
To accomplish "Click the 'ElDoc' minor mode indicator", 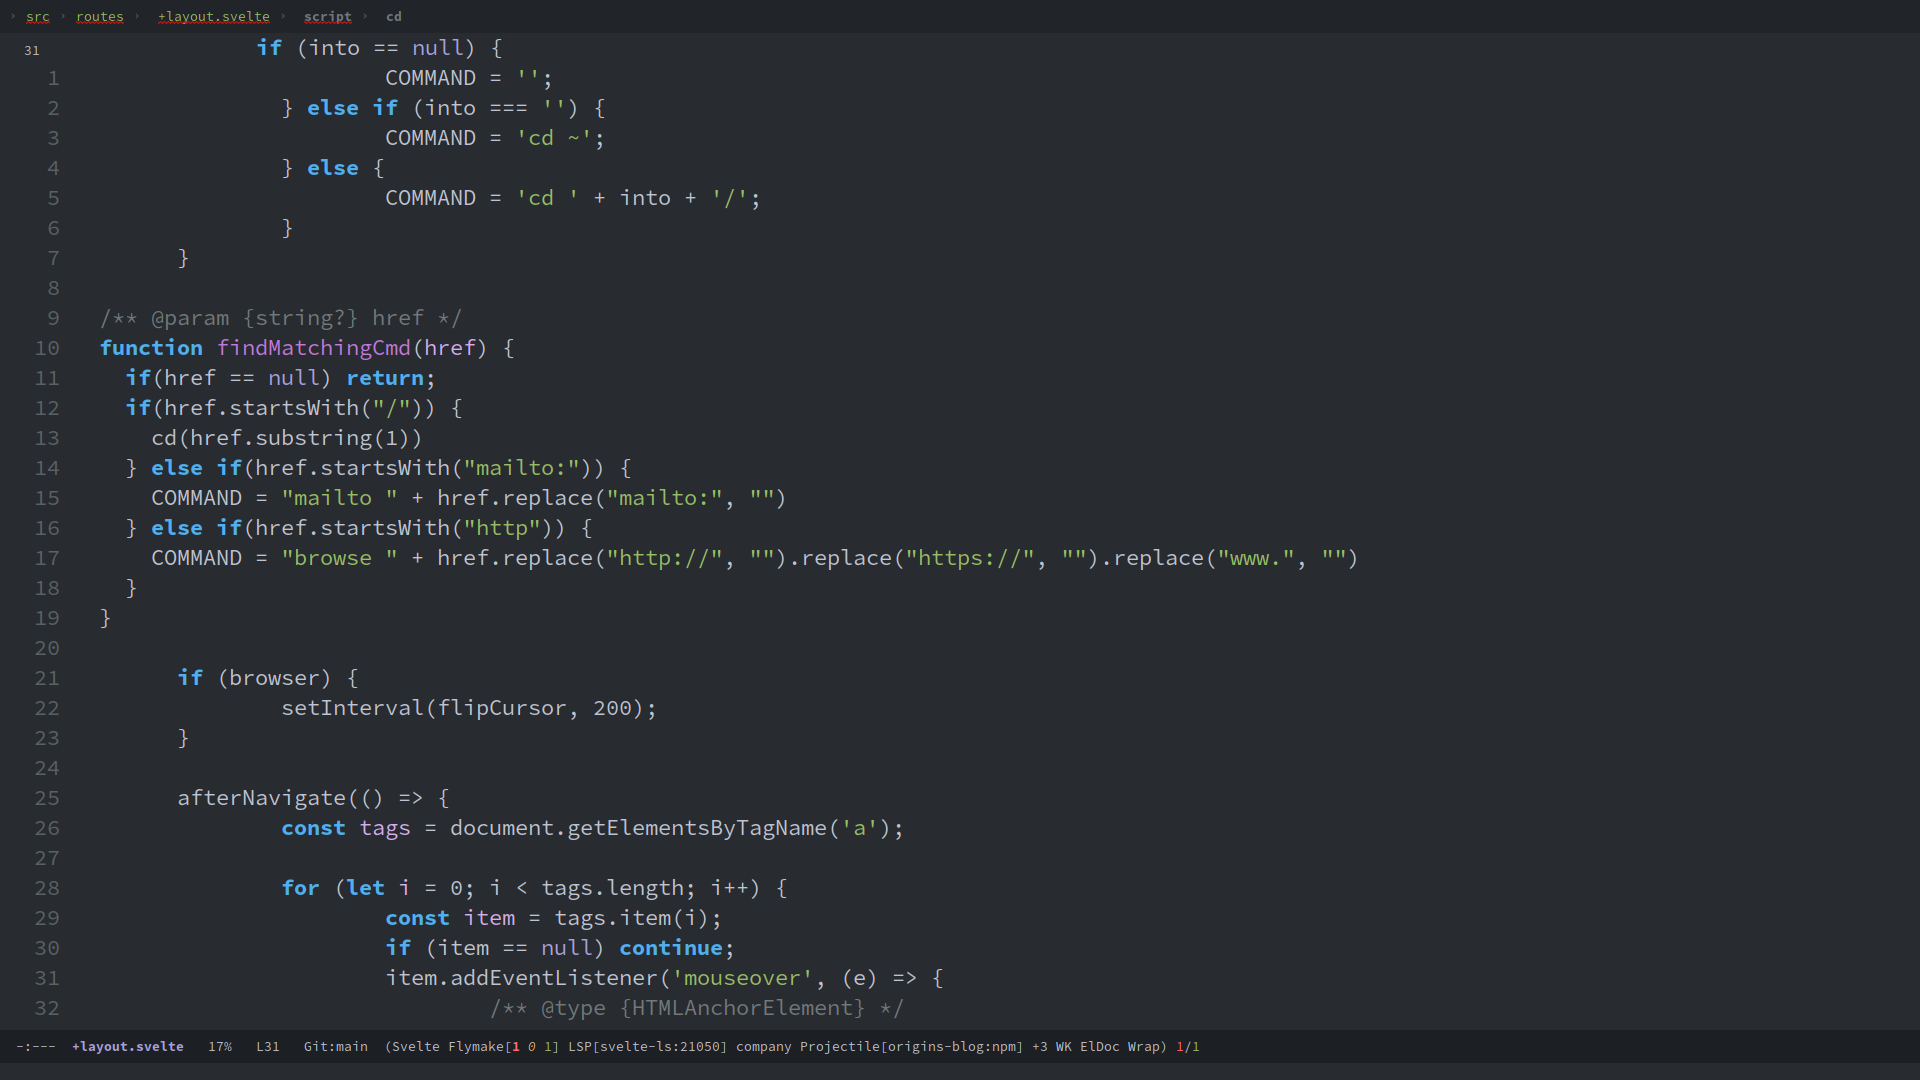I will (1100, 1046).
